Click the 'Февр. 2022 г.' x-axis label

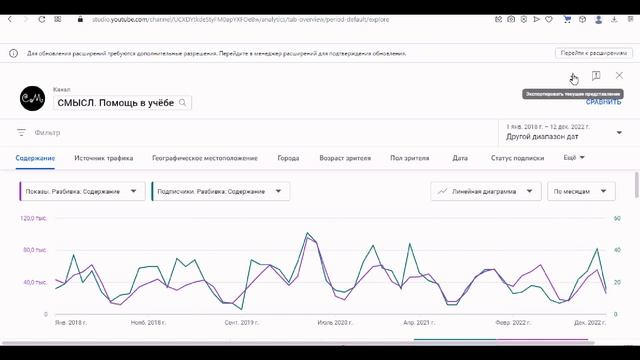point(513,322)
